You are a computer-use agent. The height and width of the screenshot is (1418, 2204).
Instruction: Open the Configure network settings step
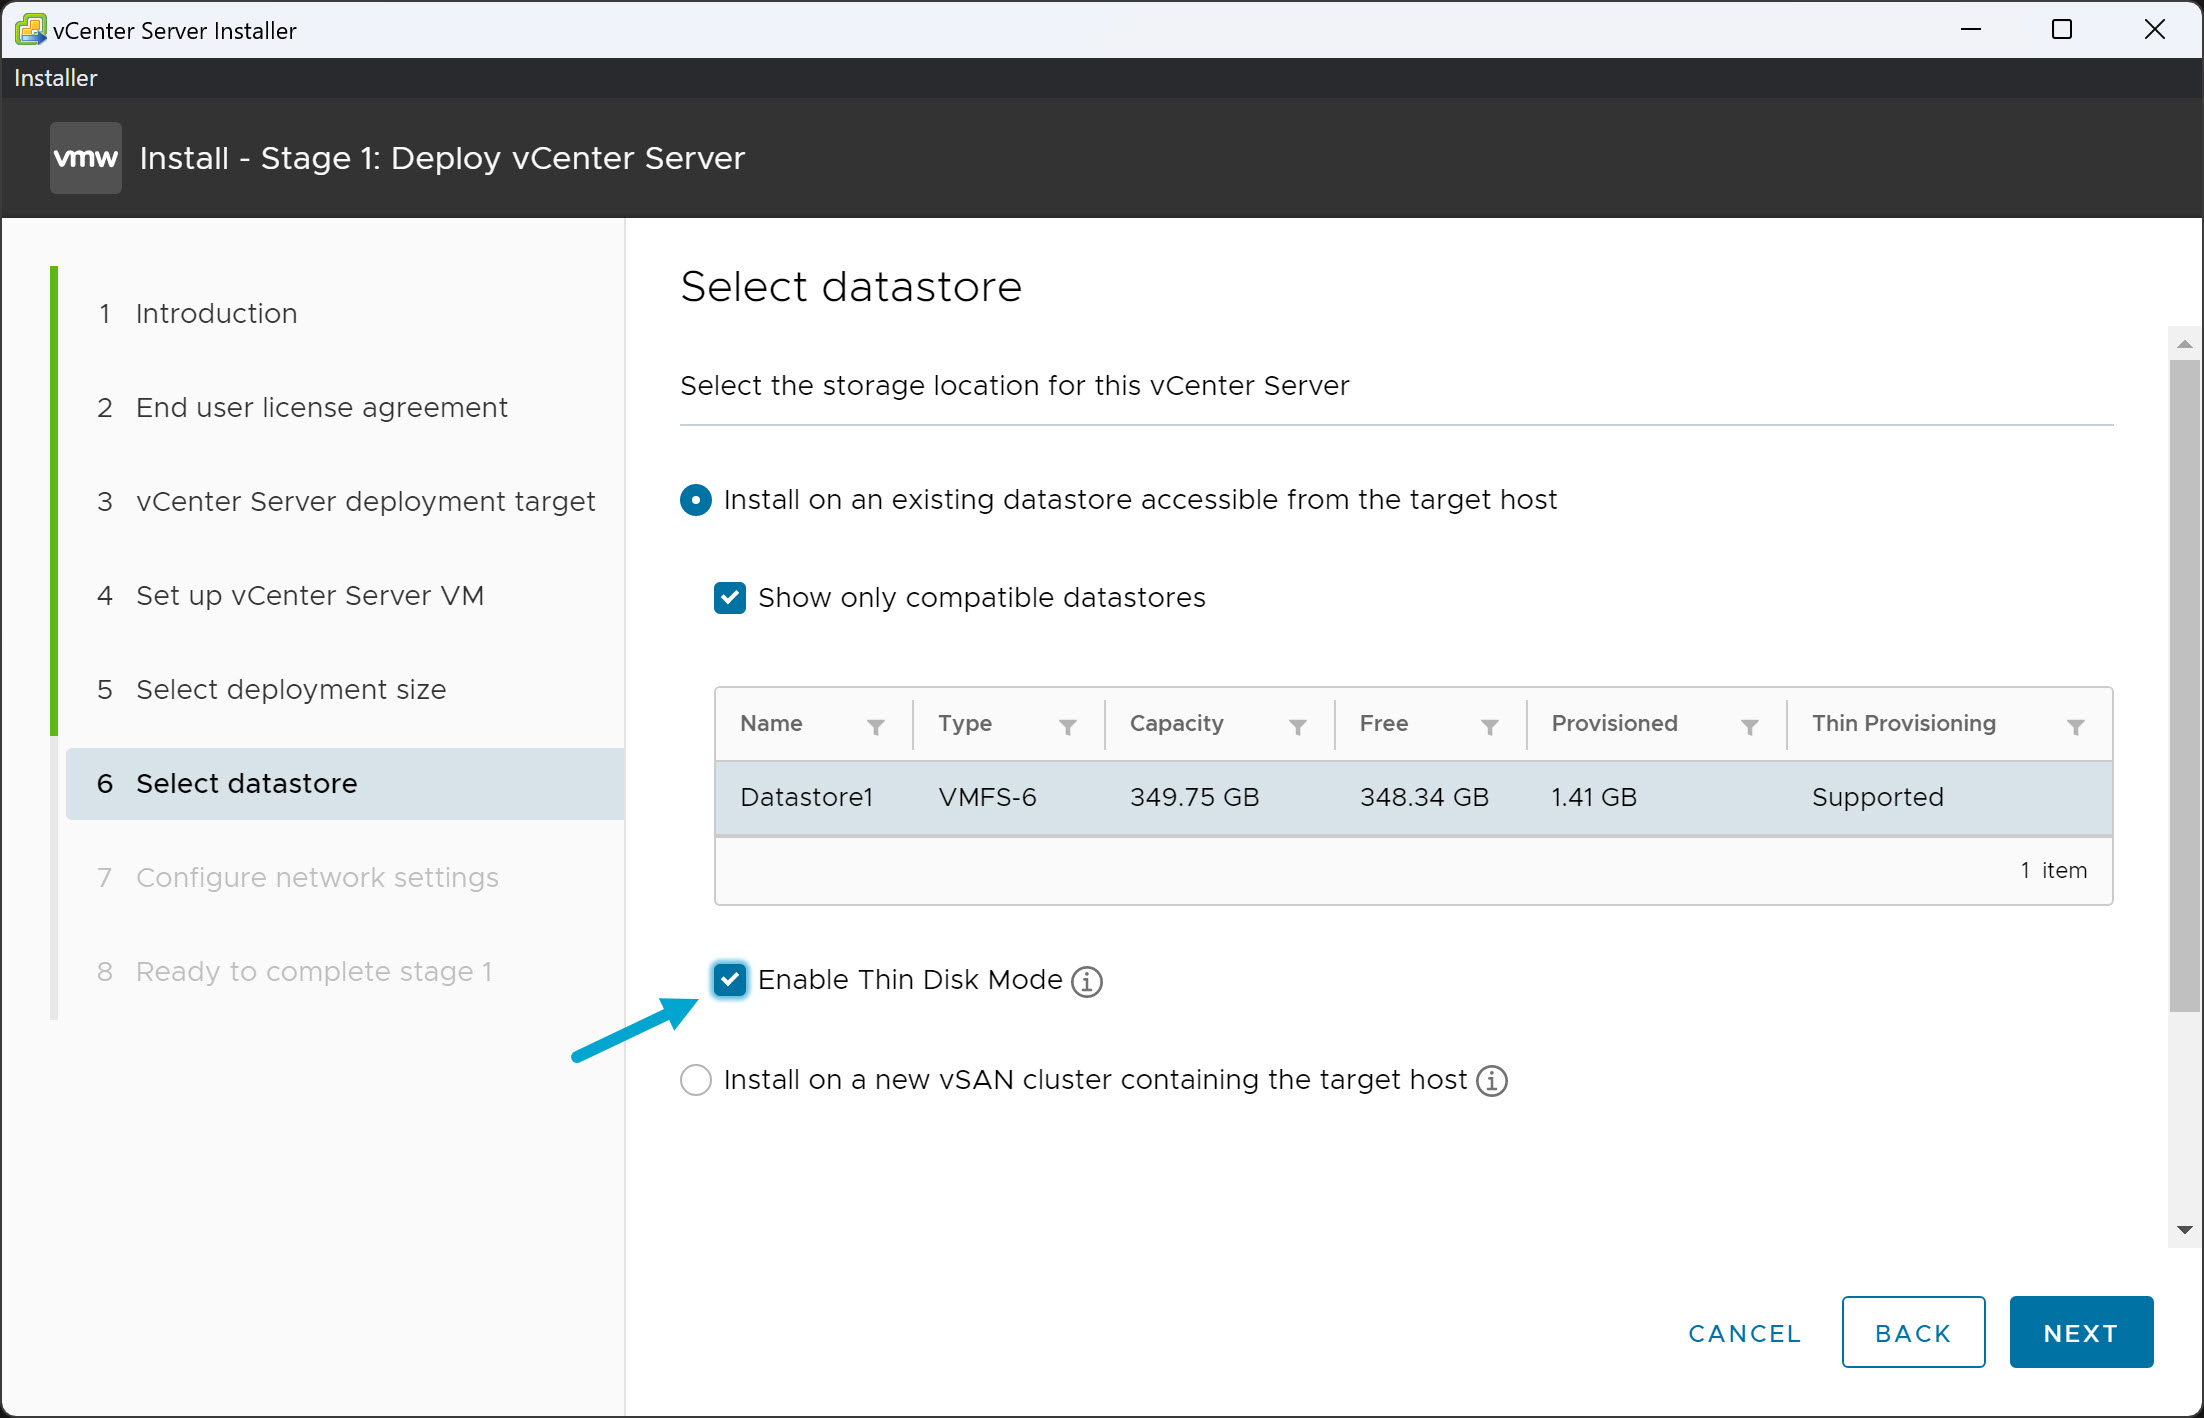[x=317, y=877]
